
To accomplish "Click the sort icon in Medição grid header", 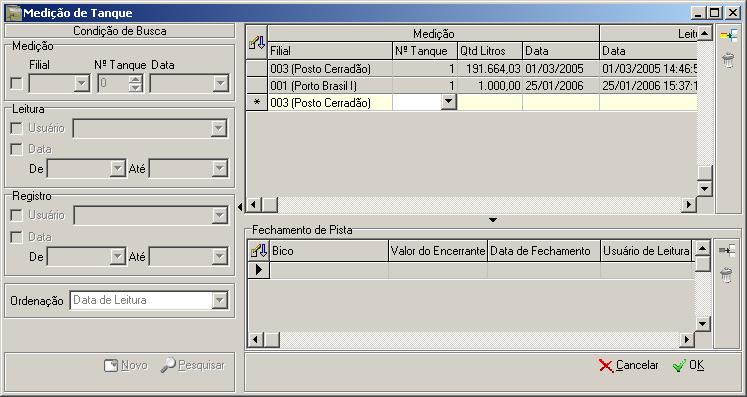I will tap(257, 42).
